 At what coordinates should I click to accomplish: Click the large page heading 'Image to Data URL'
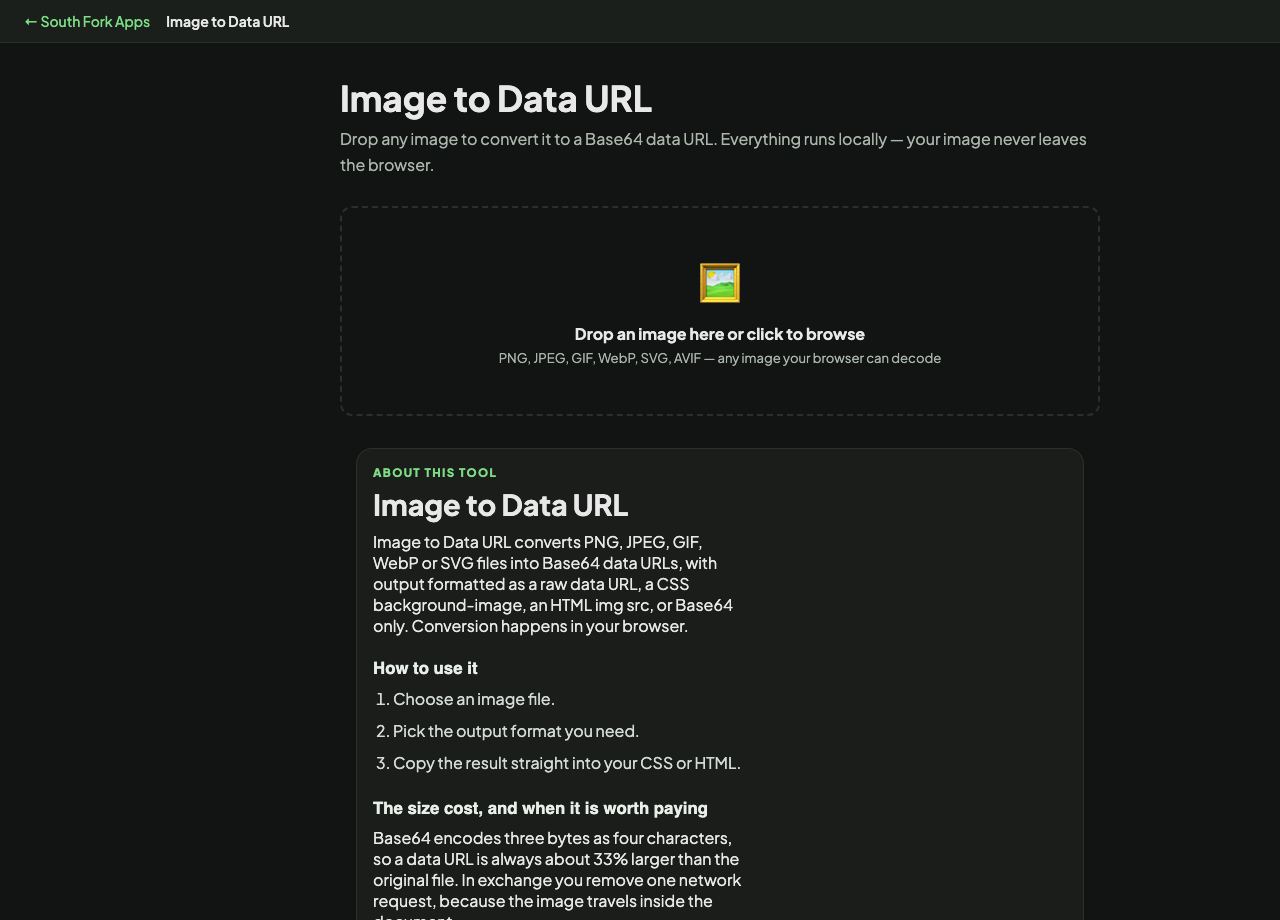(496, 99)
